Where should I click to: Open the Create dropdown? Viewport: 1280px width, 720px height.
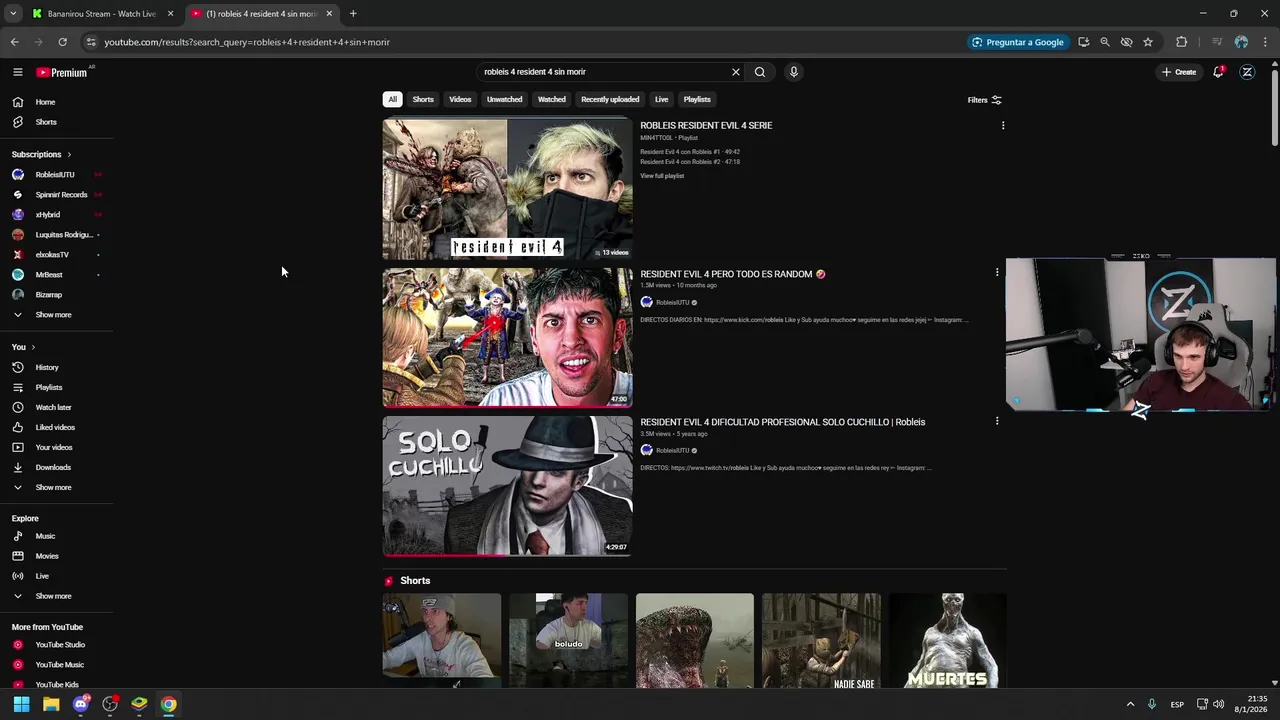(x=1179, y=72)
